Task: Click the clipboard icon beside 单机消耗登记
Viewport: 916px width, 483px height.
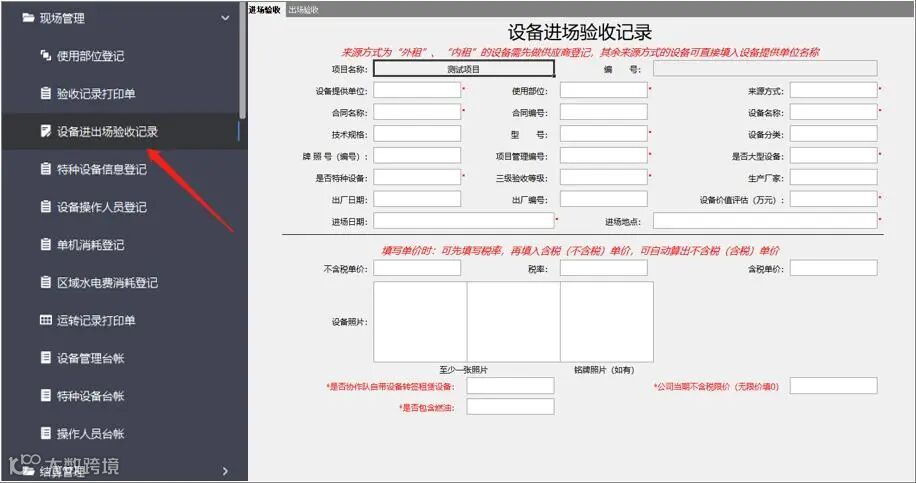Action: (x=46, y=245)
